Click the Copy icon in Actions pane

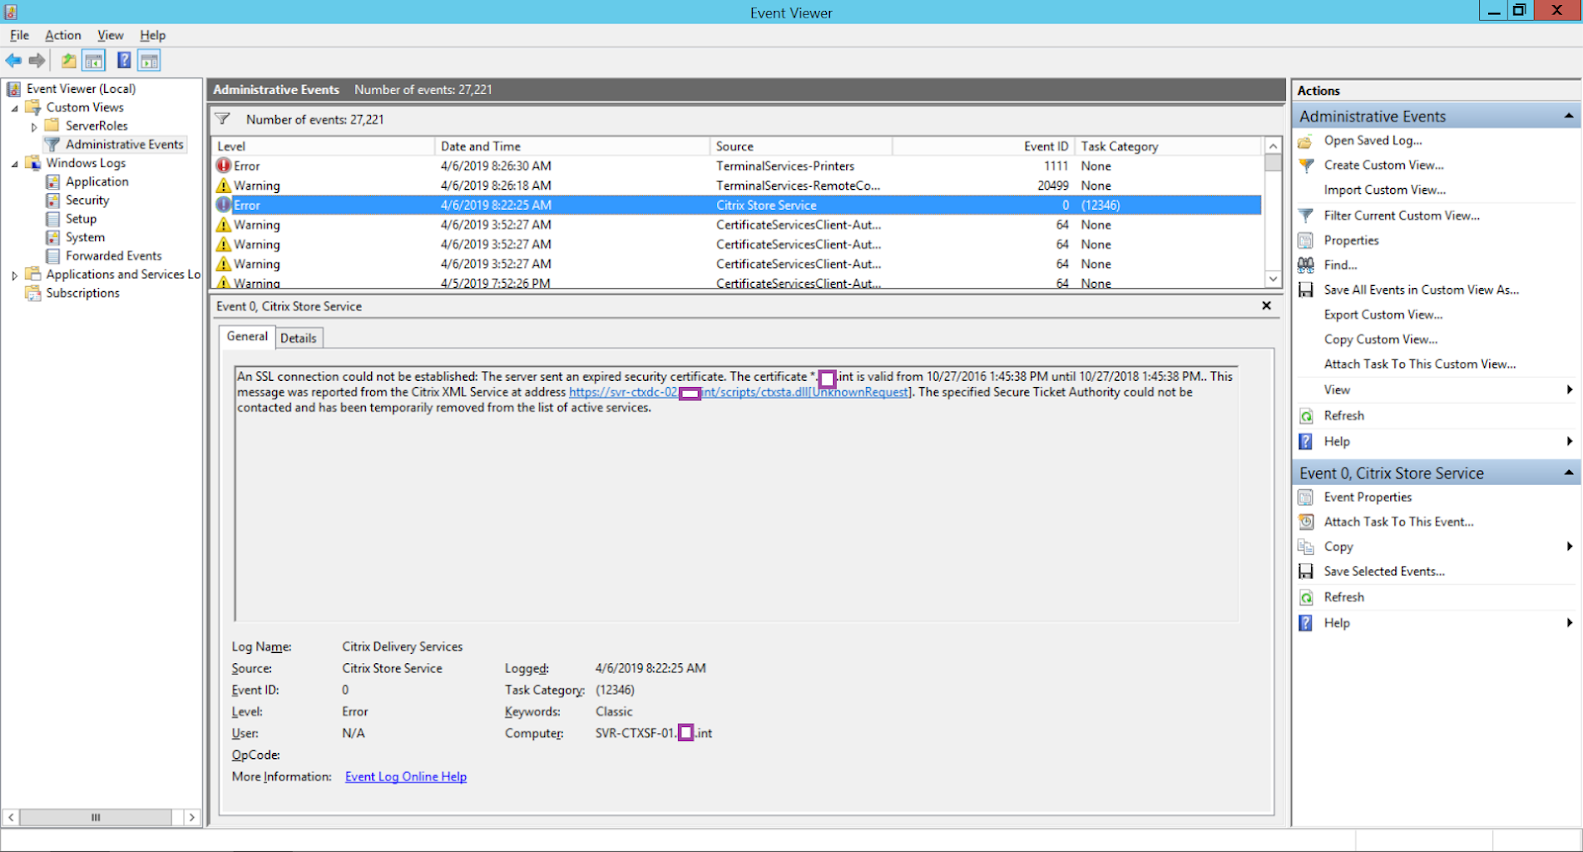tap(1306, 547)
